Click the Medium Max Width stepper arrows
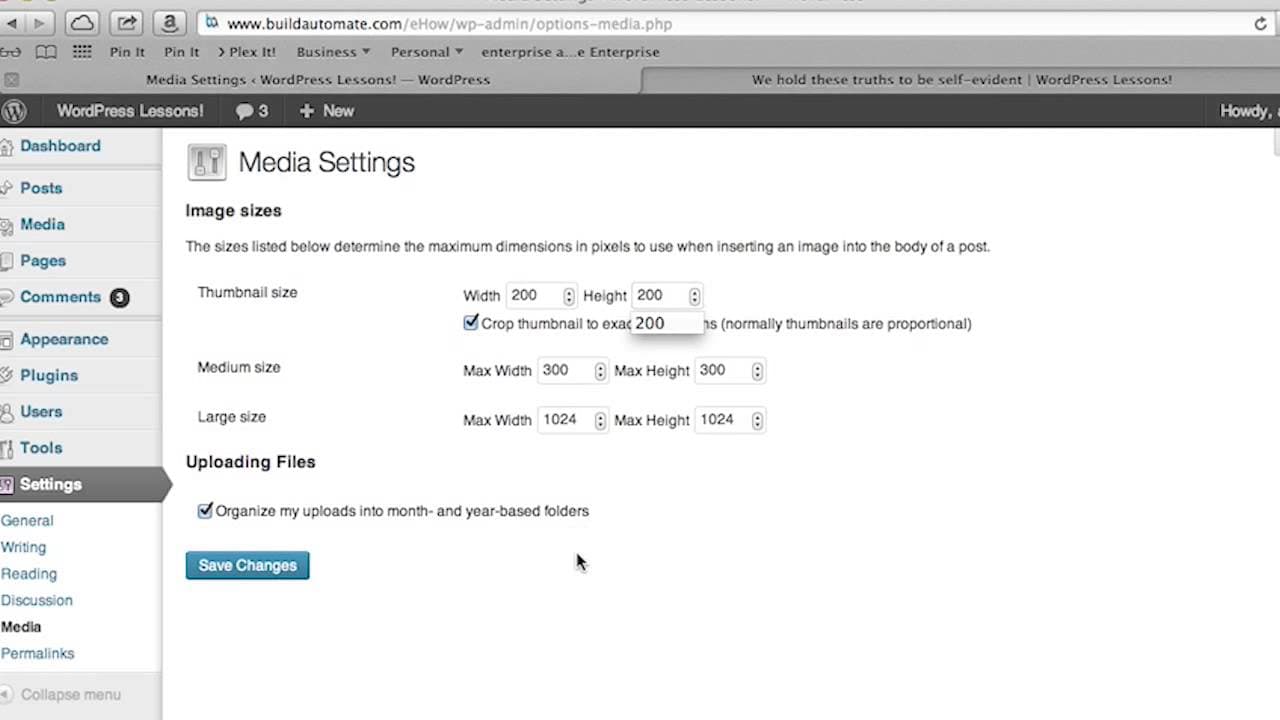Screen dimensions: 1280x720 point(600,371)
